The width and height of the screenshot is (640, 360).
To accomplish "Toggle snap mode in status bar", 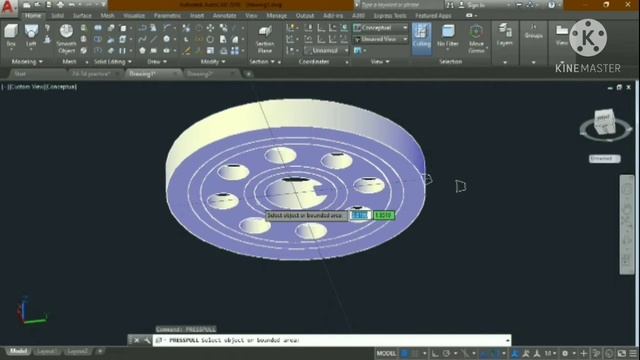I will [x=416, y=353].
